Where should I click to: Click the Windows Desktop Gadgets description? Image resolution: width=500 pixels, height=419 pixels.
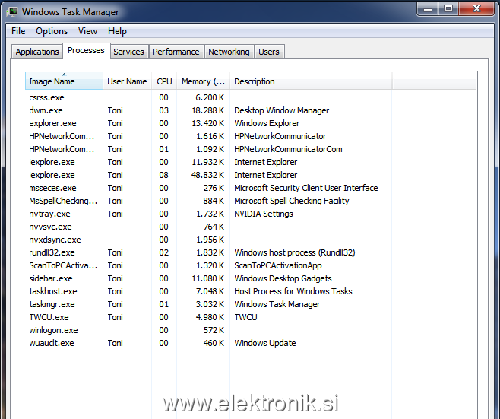pos(283,278)
